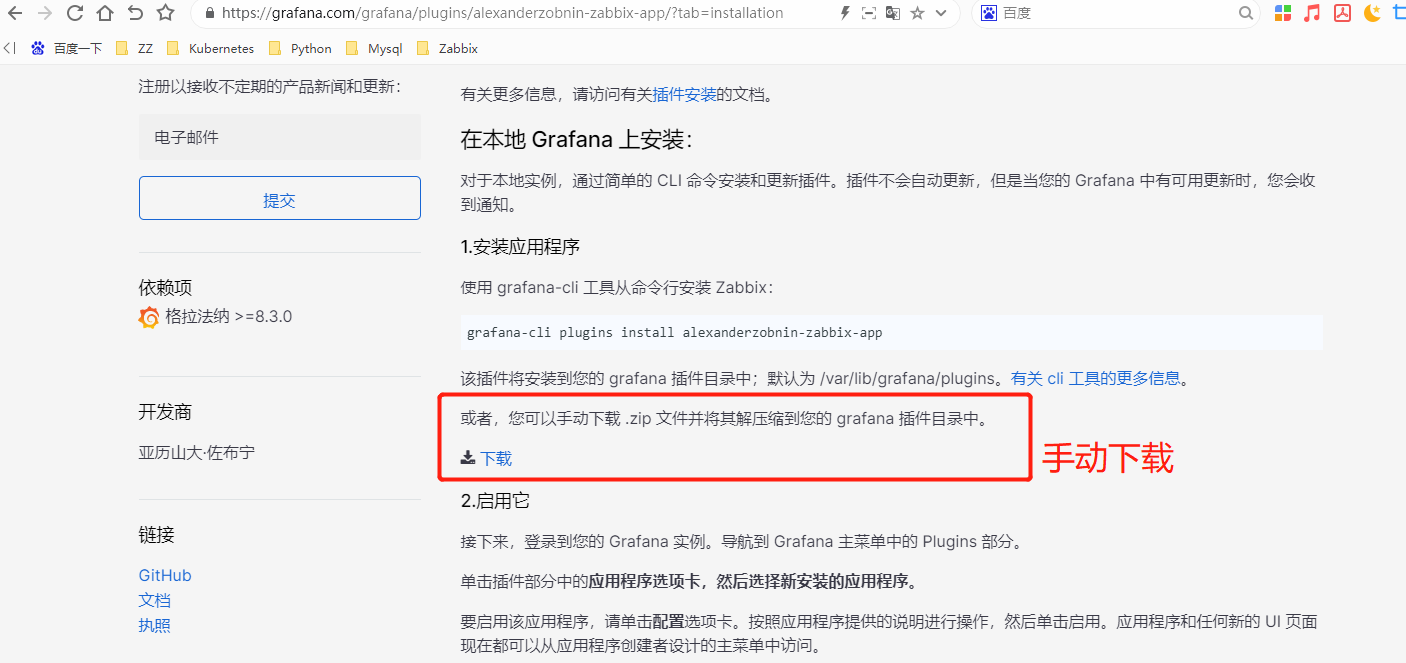1406x663 pixels.
Task: Click the reader/screenshot bracket icon in address bar
Action: pyautogui.click(x=869, y=13)
